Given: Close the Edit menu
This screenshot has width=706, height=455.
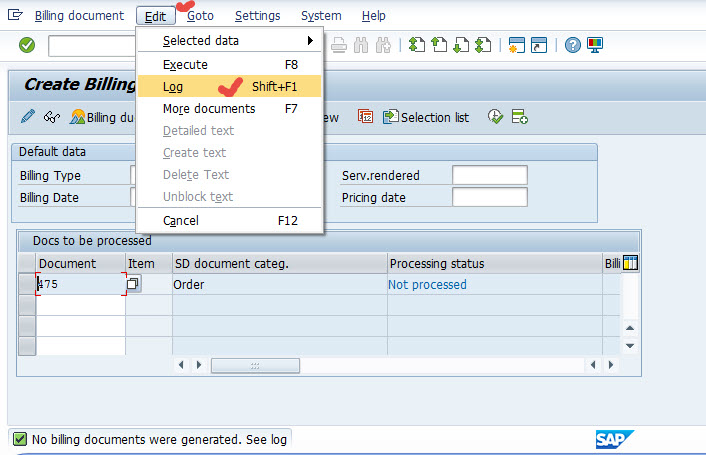Looking at the screenshot, I should coord(155,17).
